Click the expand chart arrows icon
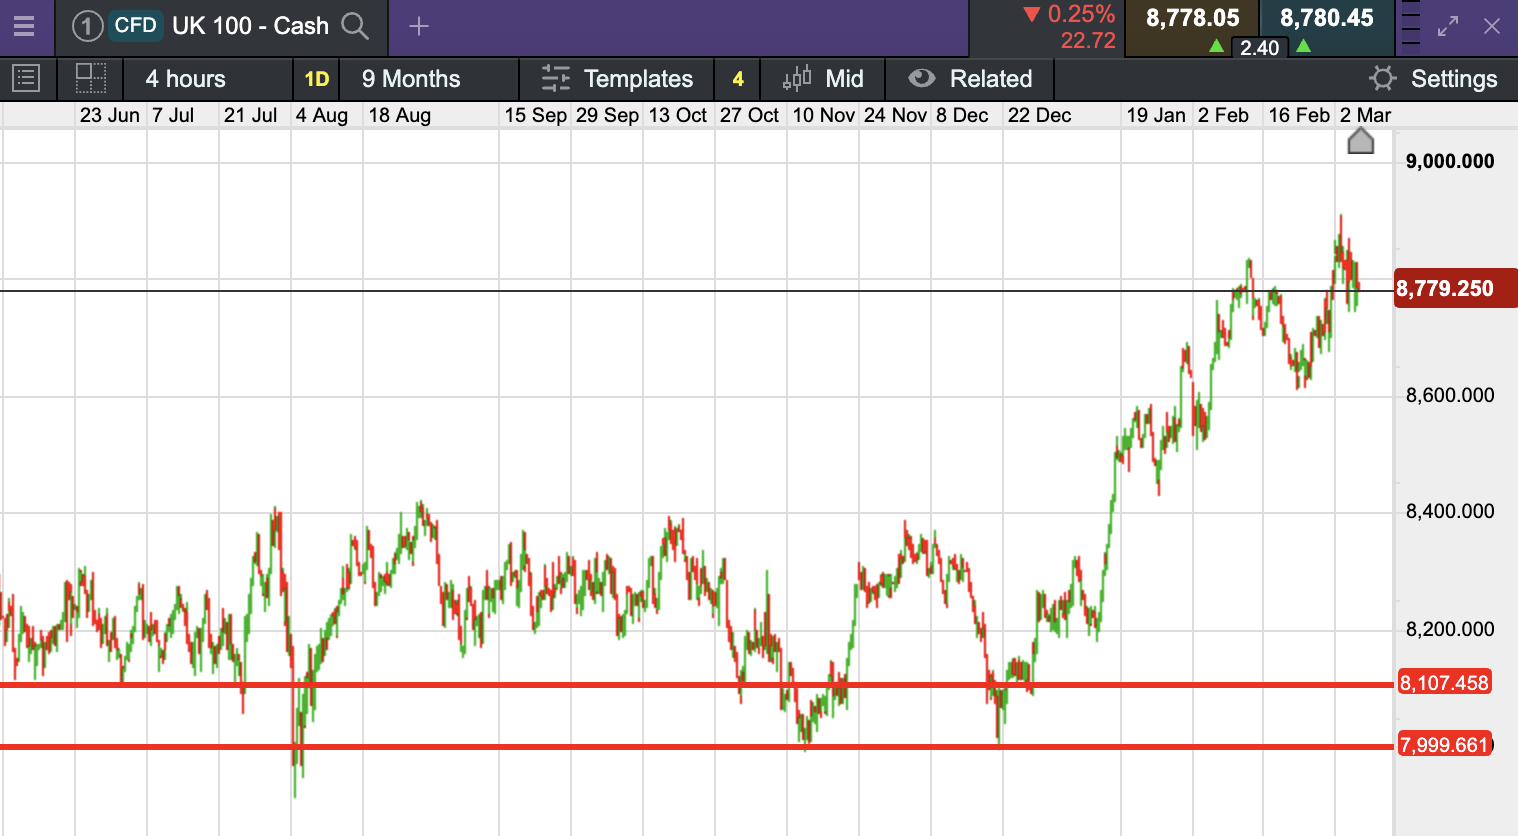Viewport: 1518px width, 836px height. click(x=1448, y=27)
